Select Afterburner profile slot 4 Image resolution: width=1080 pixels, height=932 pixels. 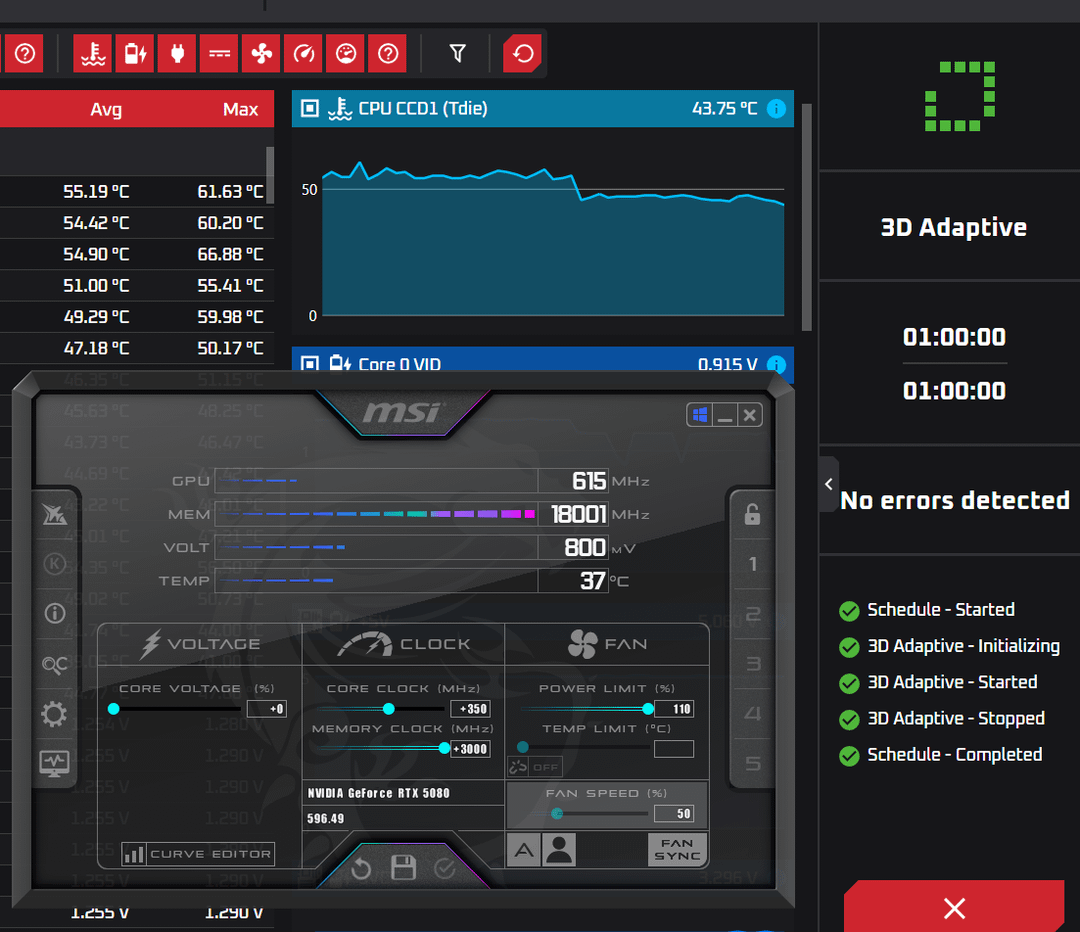[753, 714]
